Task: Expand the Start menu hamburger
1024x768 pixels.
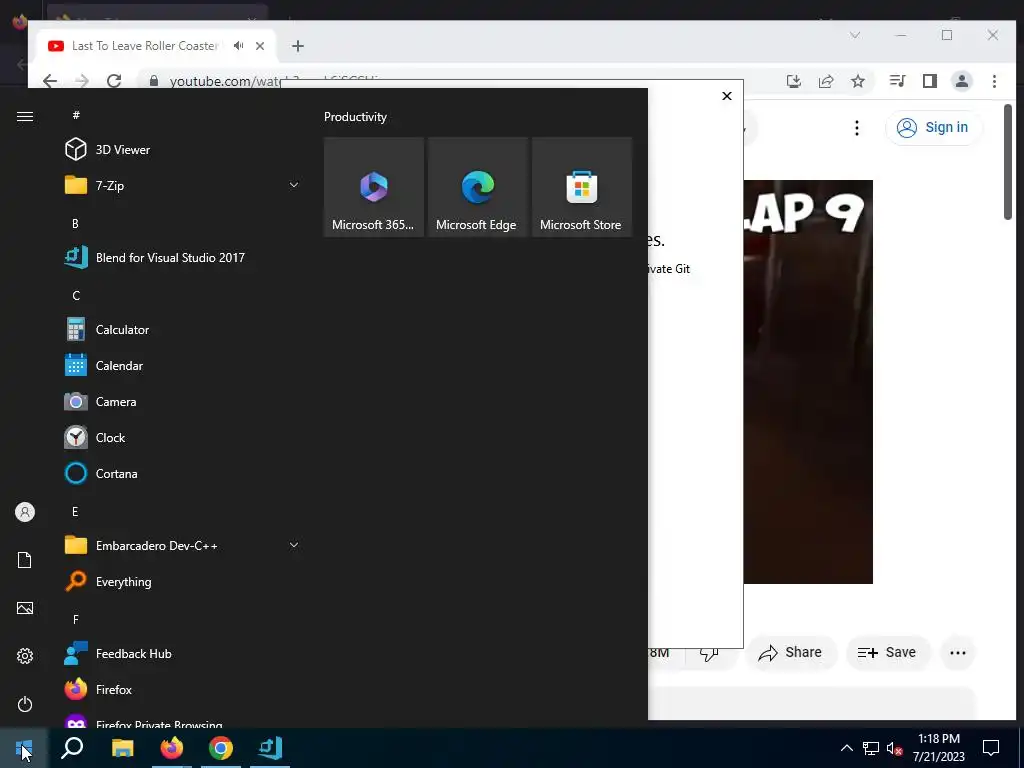Action: [25, 116]
